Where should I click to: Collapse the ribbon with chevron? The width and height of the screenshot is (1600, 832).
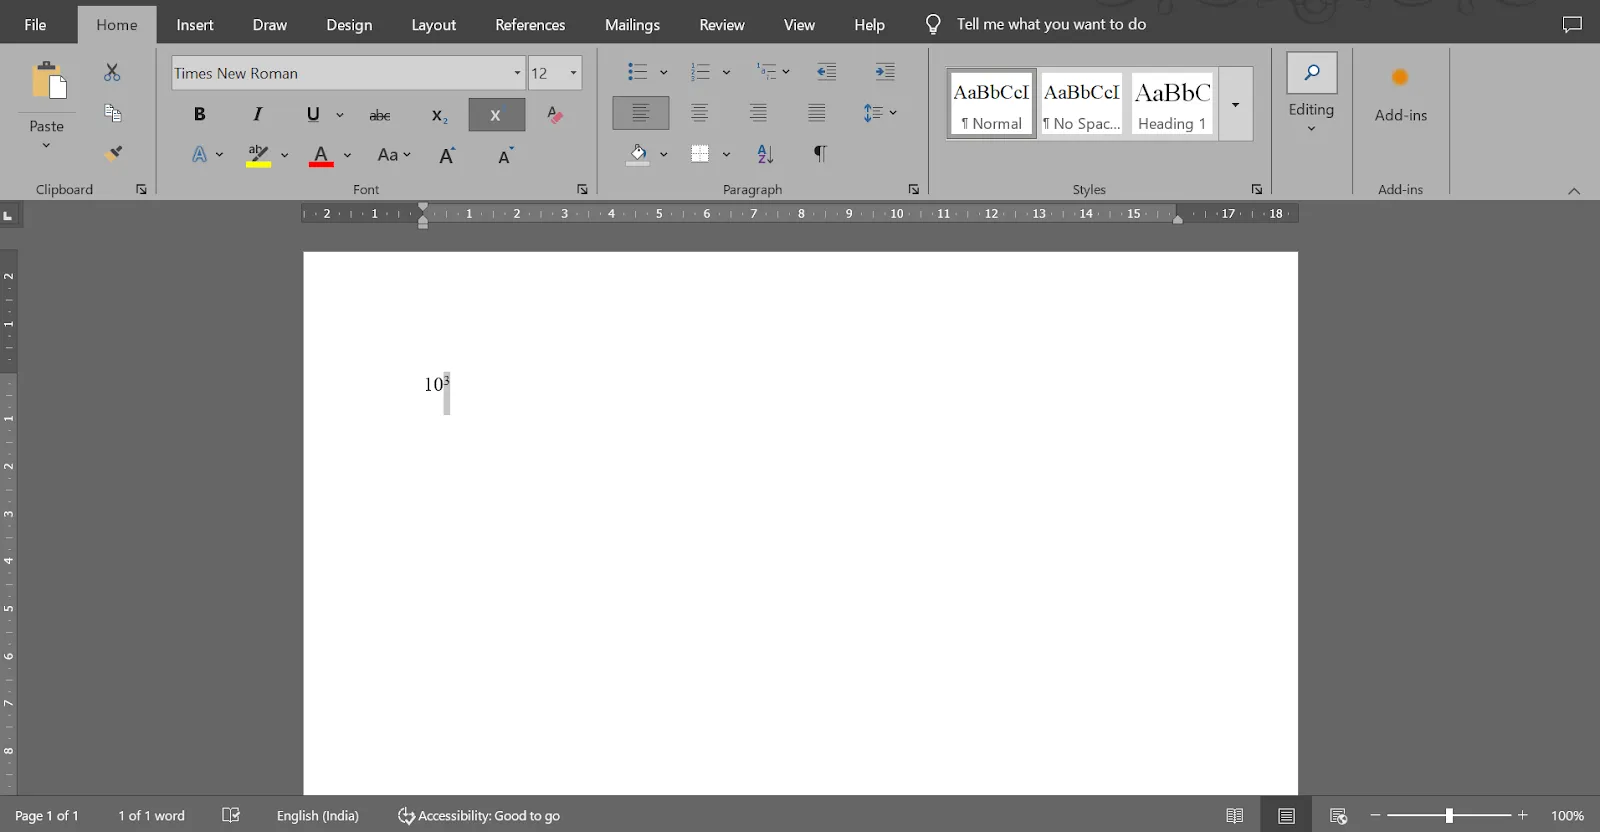pos(1574,190)
